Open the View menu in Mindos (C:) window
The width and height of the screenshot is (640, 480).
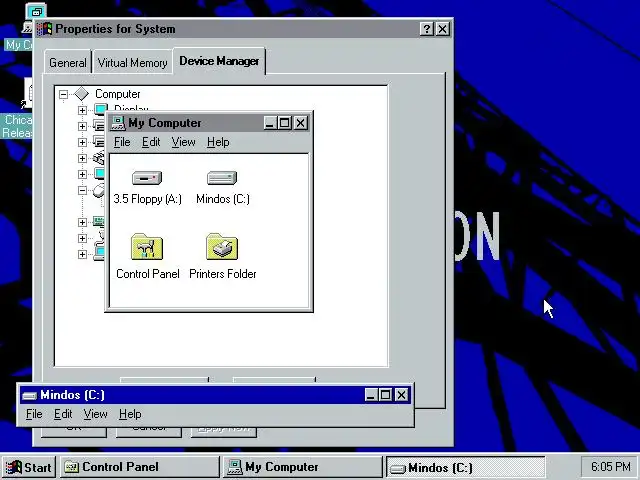96,414
